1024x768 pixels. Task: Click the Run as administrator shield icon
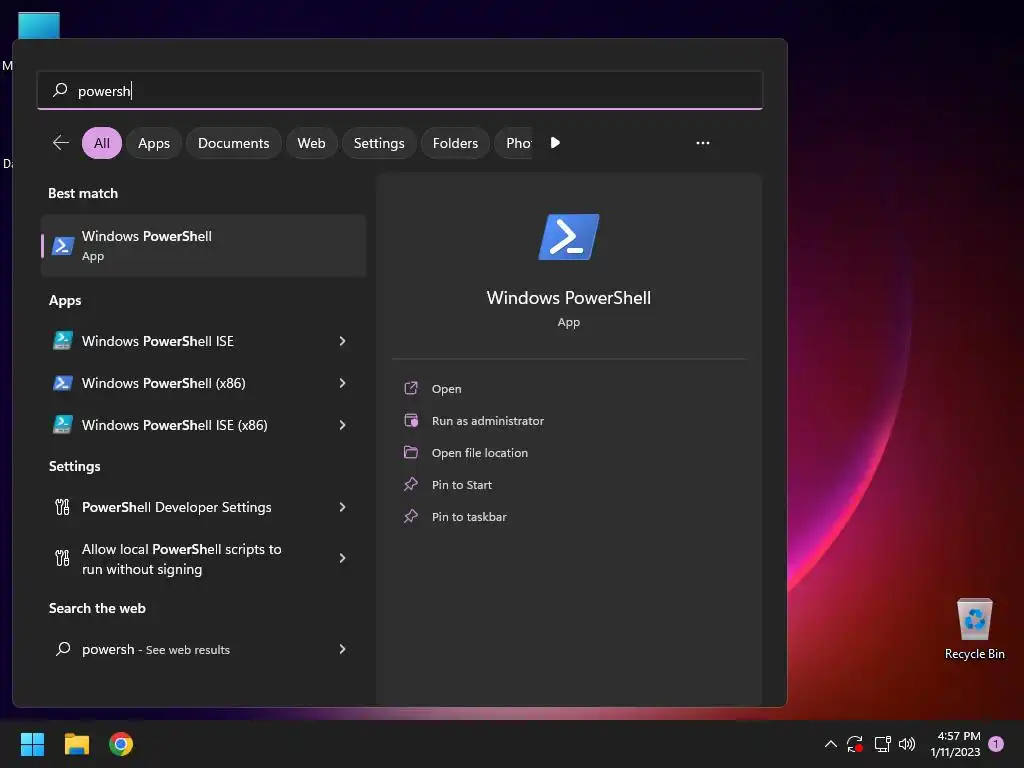coord(411,420)
